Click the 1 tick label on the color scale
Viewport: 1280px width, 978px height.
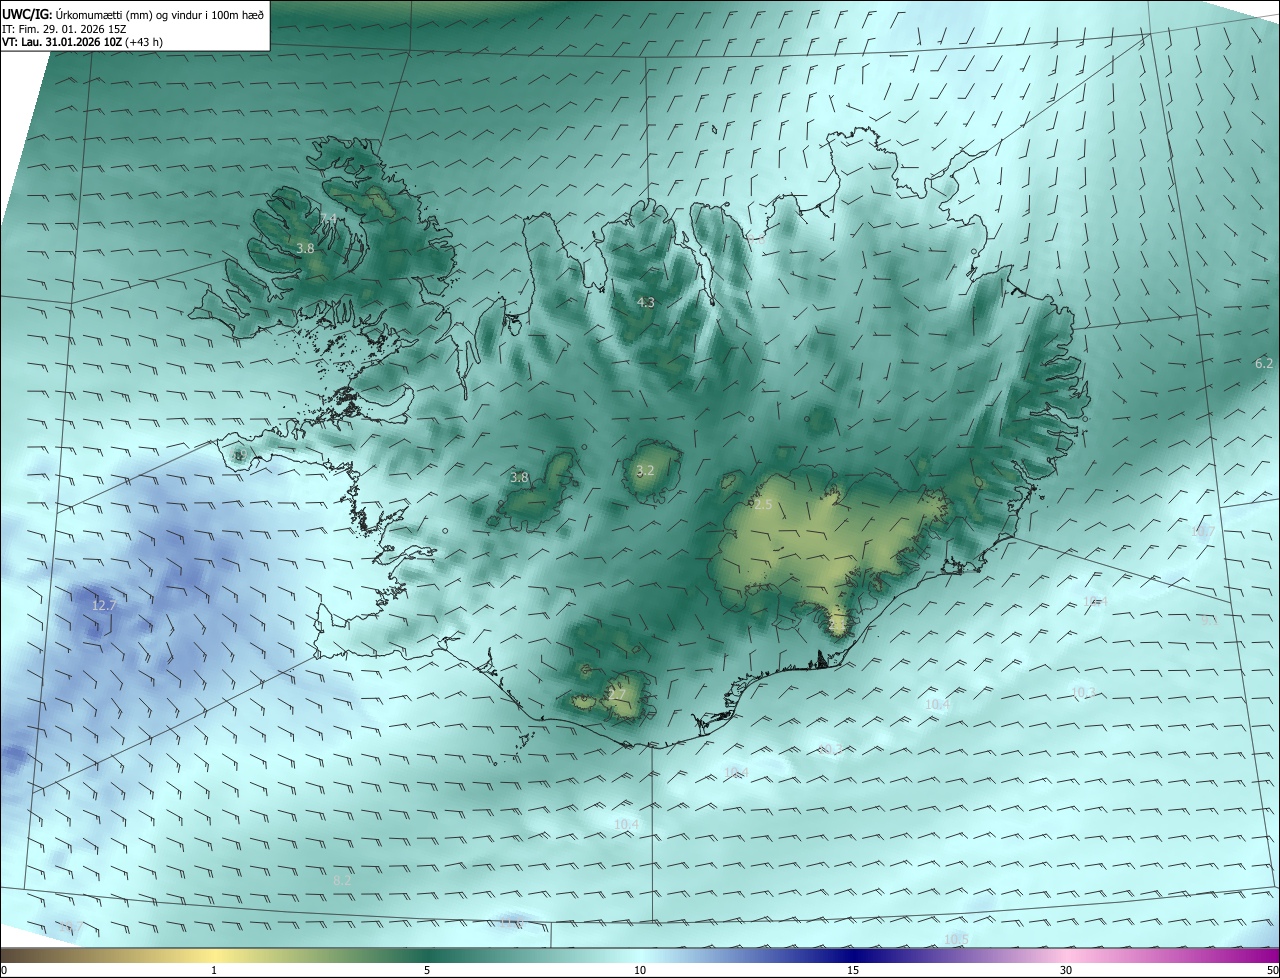[x=214, y=970]
